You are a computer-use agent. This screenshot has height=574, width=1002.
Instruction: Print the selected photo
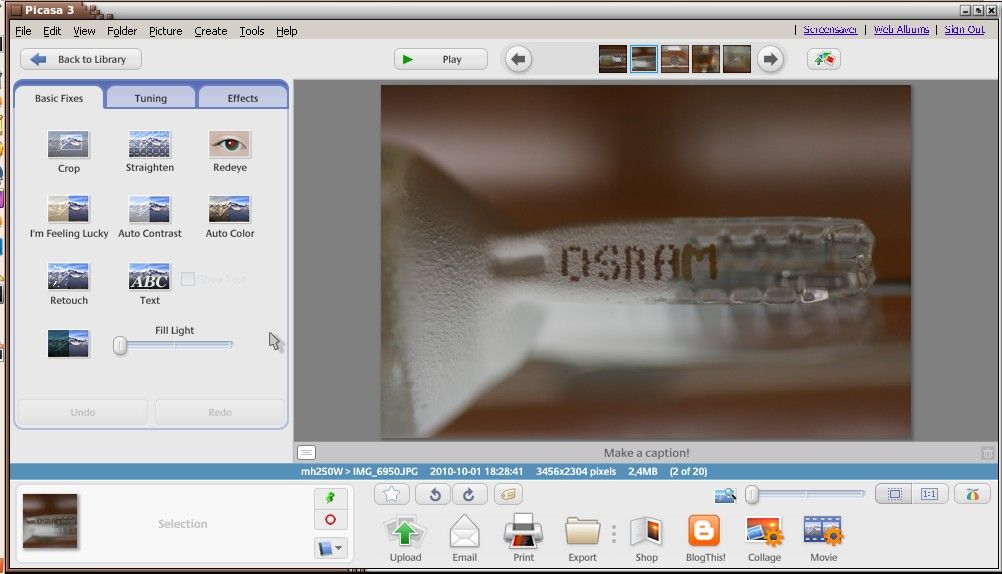click(x=523, y=538)
